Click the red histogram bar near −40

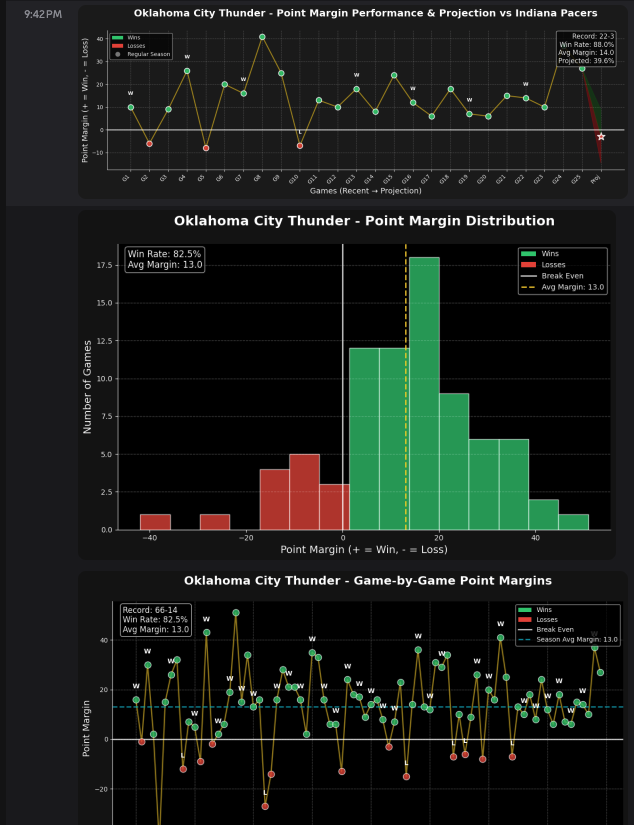(x=155, y=522)
